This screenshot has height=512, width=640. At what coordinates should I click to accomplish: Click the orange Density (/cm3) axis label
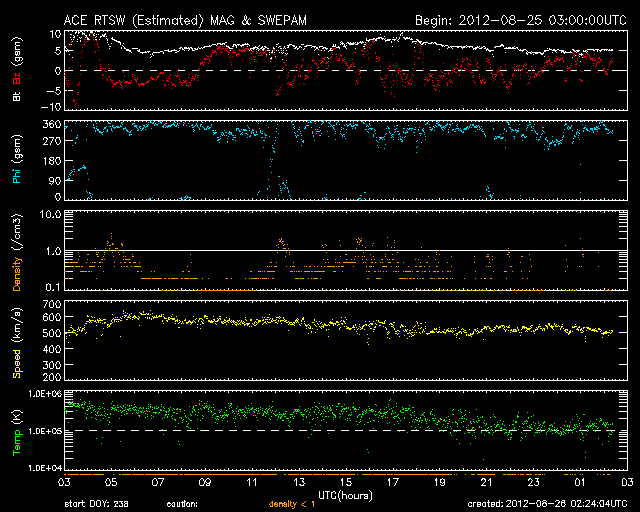(18, 252)
